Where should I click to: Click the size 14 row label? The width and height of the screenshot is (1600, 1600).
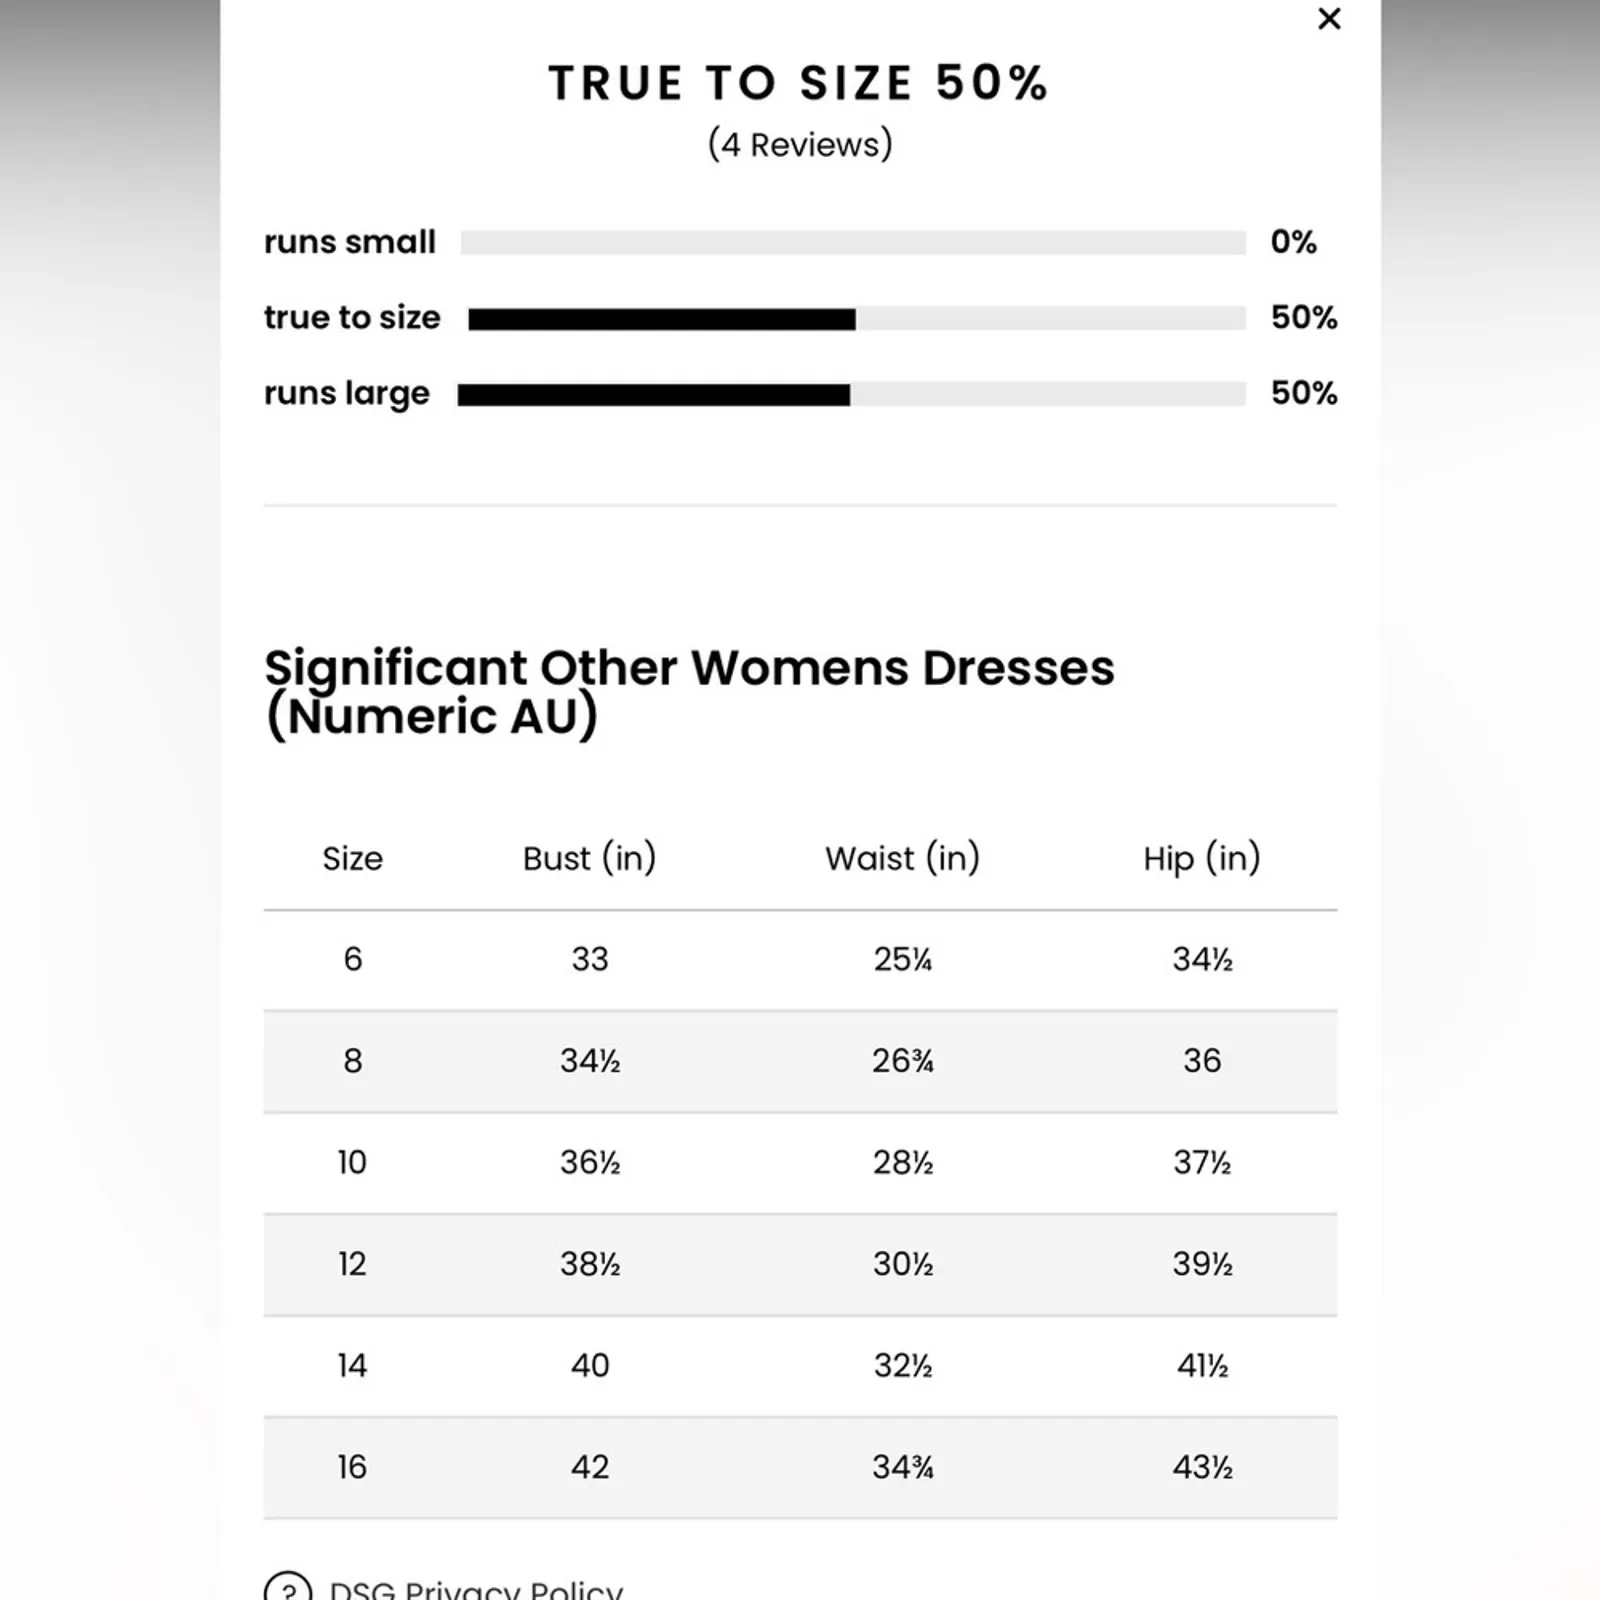coord(352,1366)
